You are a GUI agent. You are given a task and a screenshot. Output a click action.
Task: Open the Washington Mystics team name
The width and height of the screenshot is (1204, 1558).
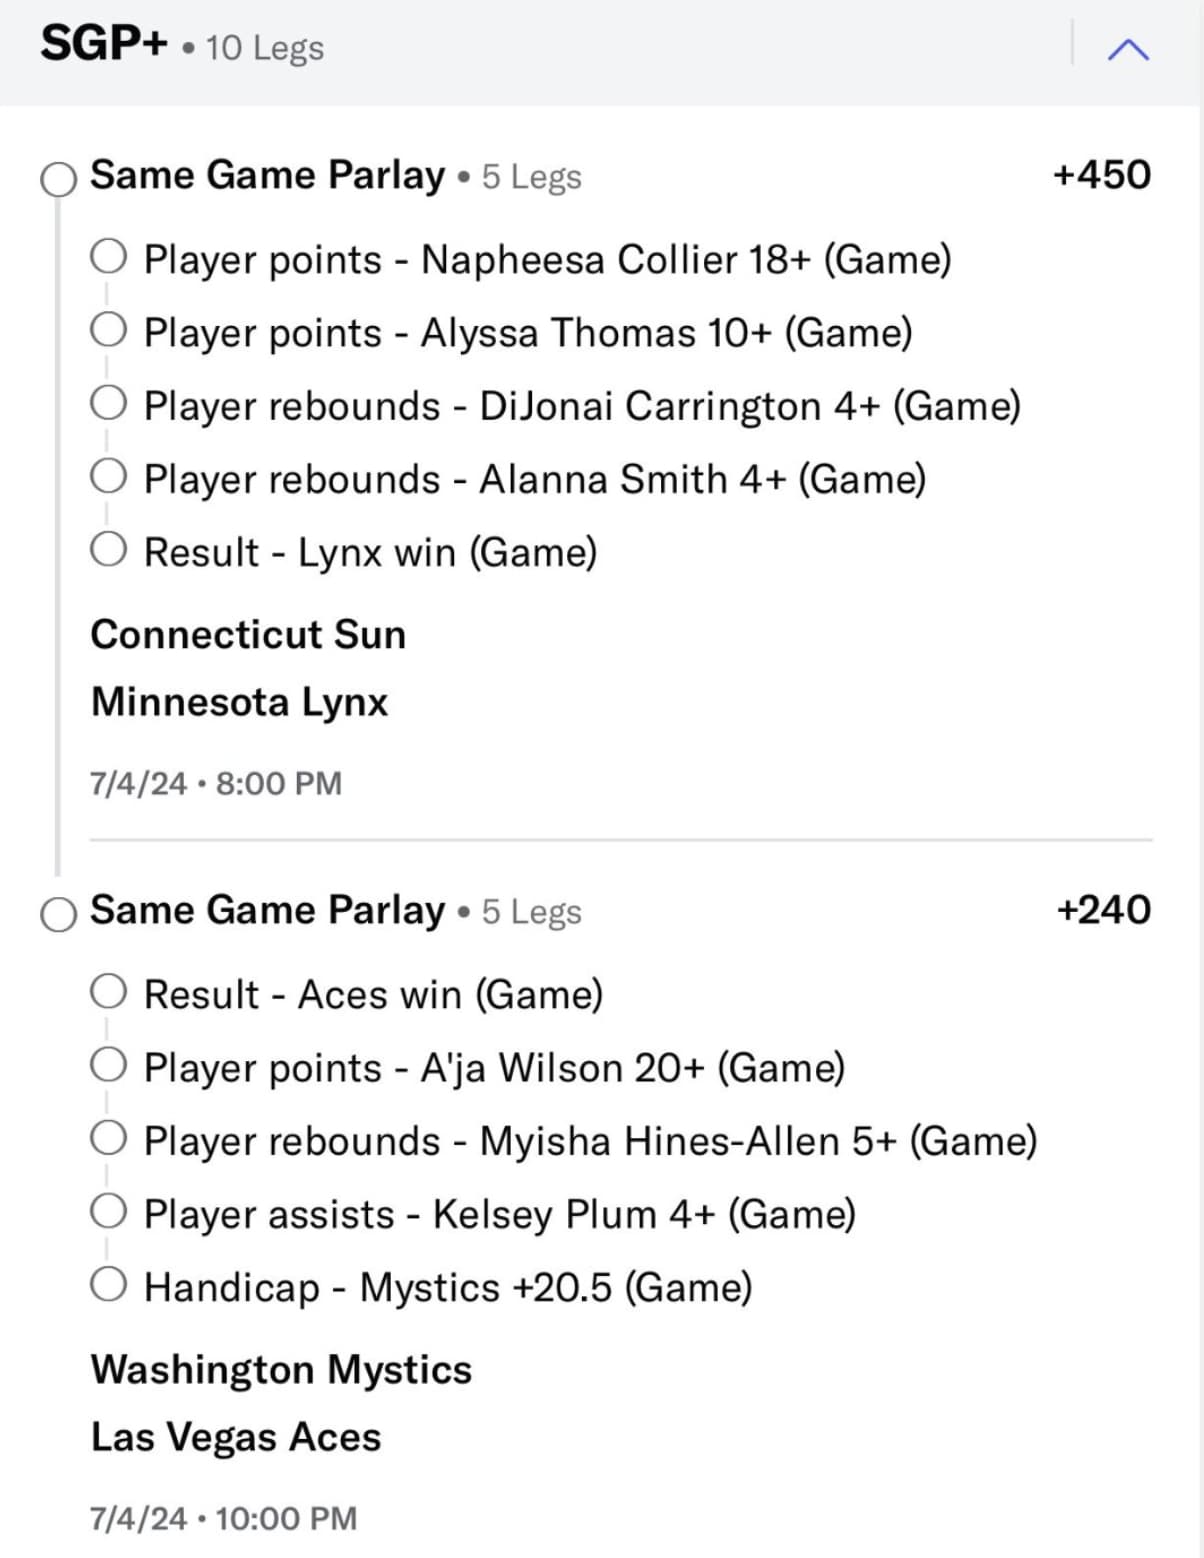tap(281, 1370)
